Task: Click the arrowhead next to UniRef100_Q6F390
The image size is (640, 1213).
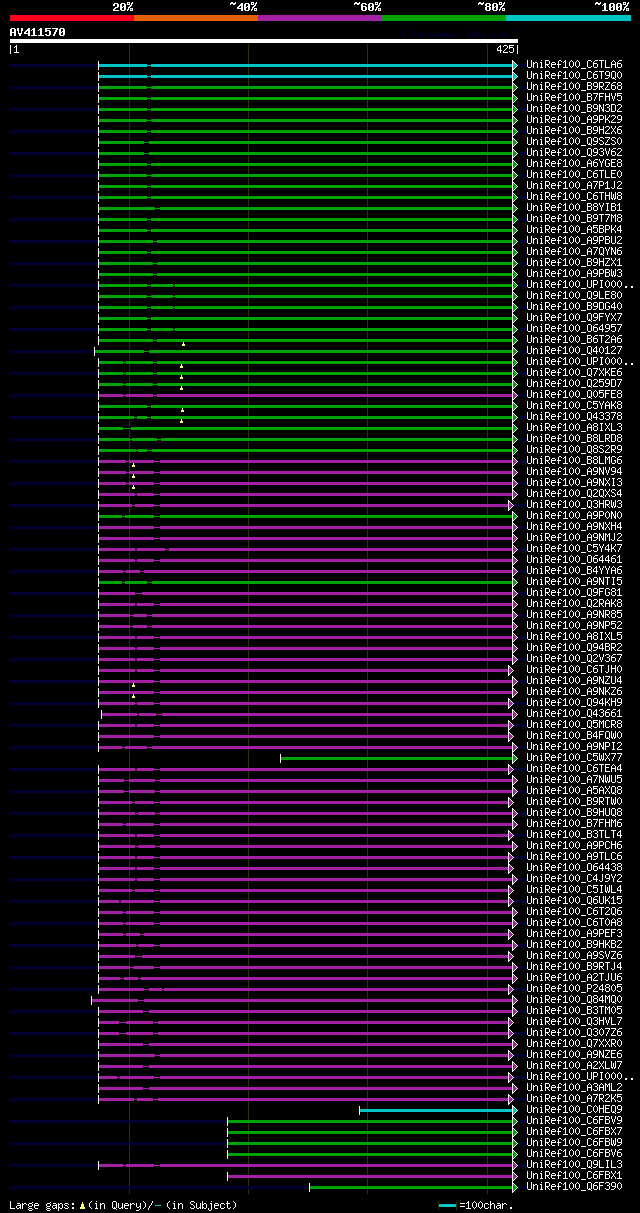Action: (x=515, y=1187)
